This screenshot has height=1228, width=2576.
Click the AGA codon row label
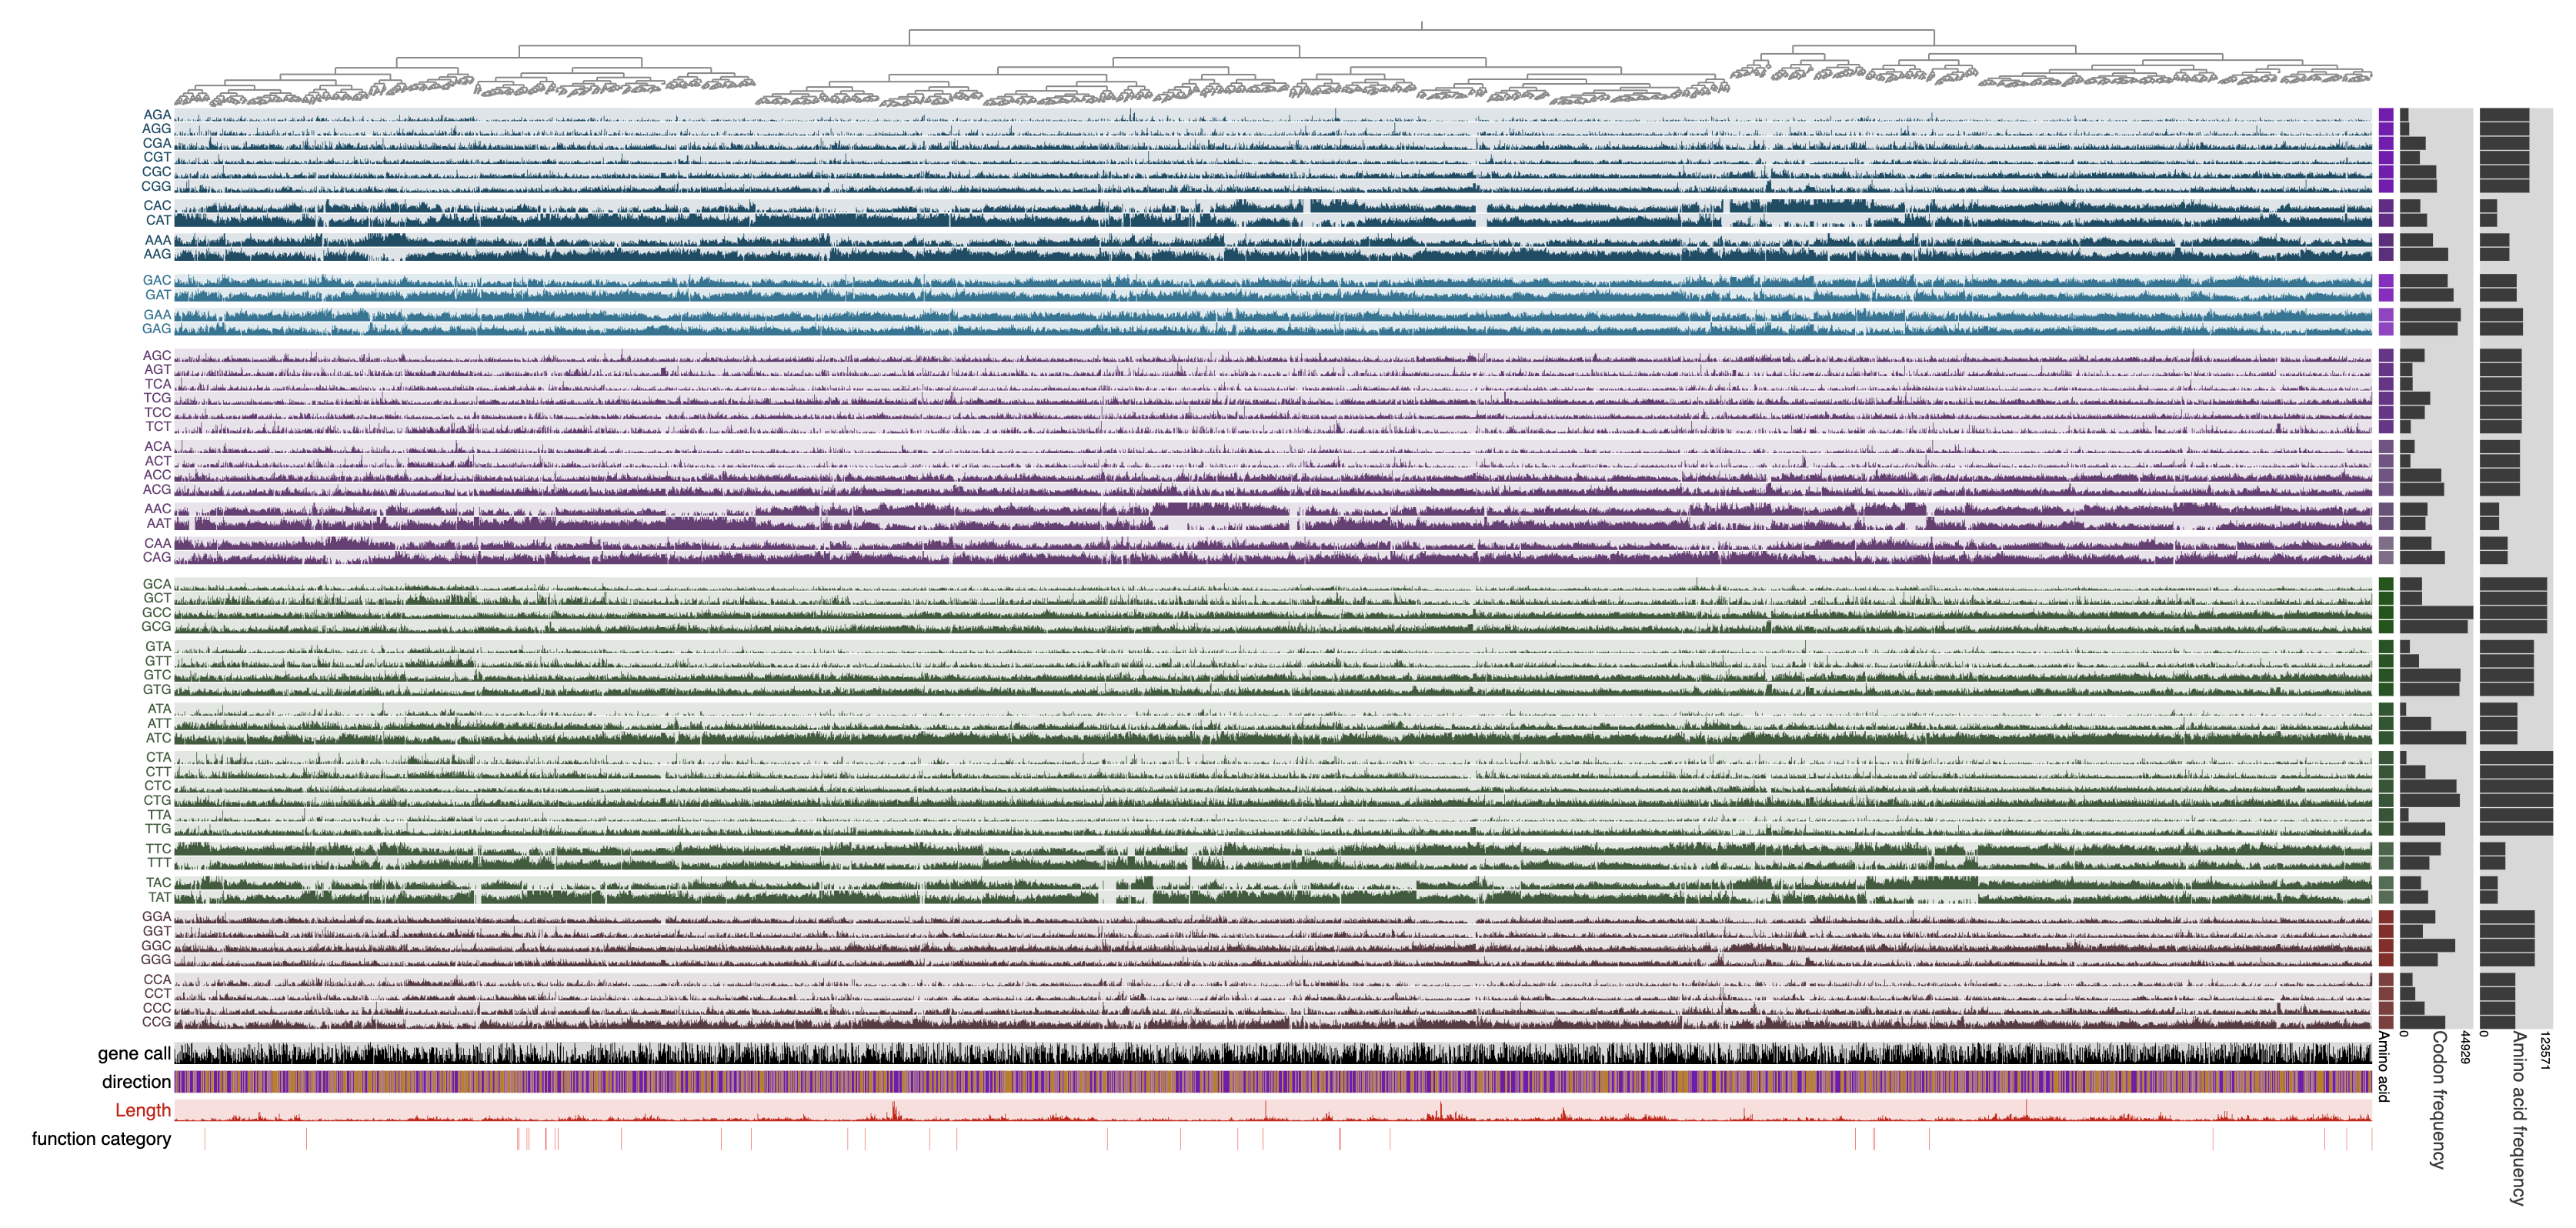click(157, 115)
